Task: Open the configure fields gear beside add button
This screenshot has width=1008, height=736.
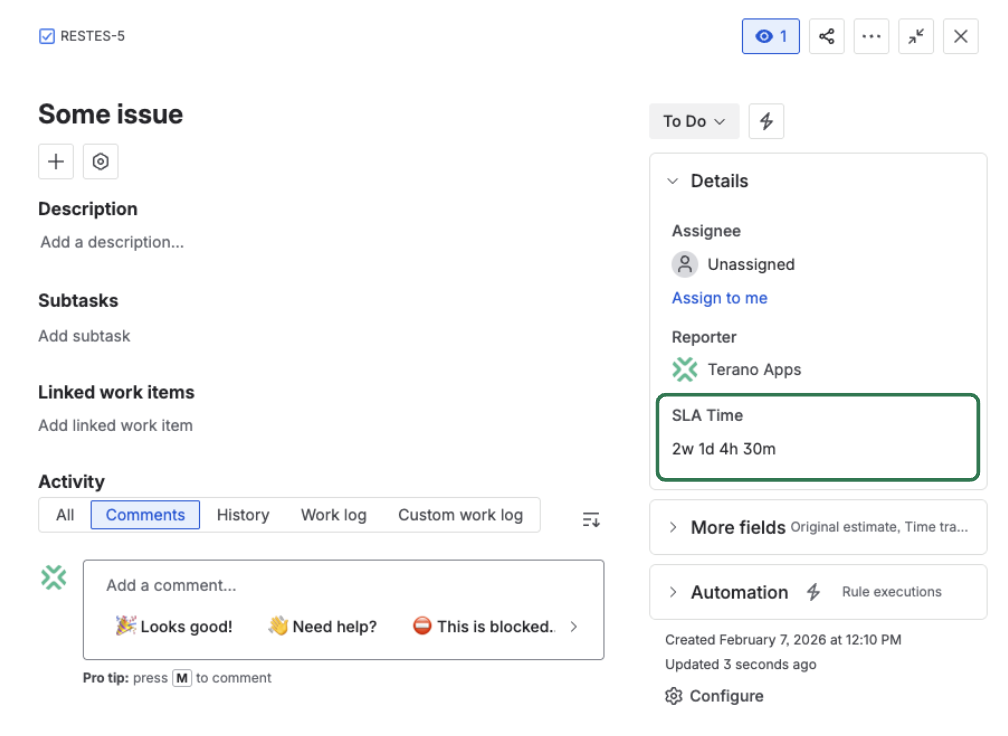Action: (100, 161)
